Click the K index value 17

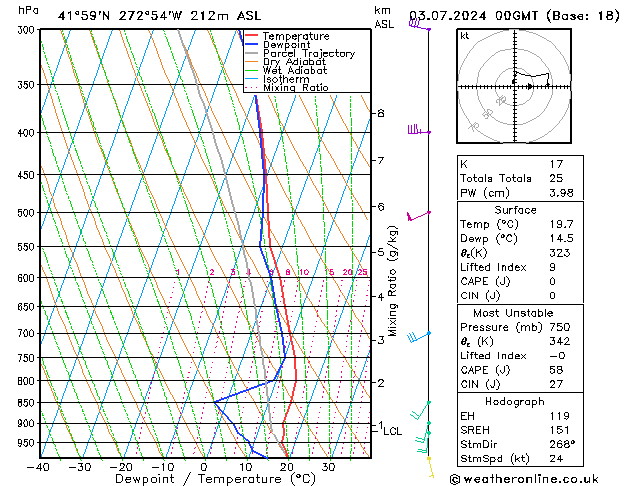click(x=556, y=164)
